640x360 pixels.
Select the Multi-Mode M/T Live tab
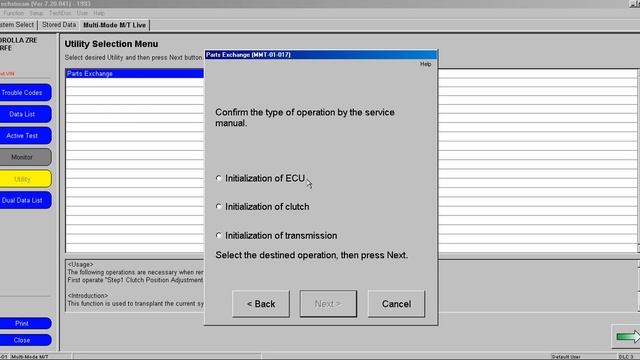point(114,25)
